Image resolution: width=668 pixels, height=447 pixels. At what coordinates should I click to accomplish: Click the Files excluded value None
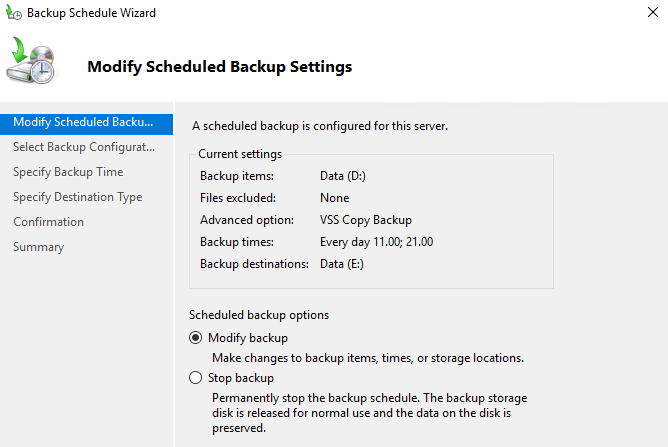[x=334, y=198]
